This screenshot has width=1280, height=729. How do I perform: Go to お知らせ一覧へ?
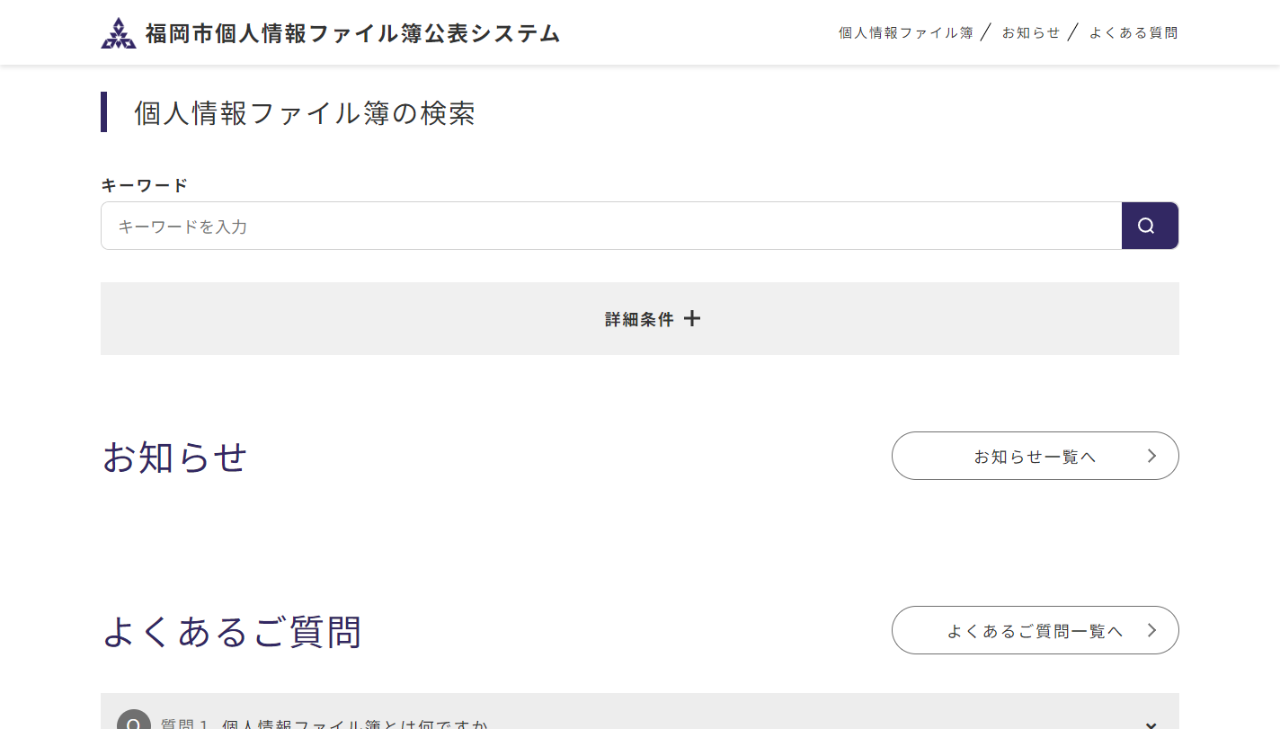(x=1035, y=456)
